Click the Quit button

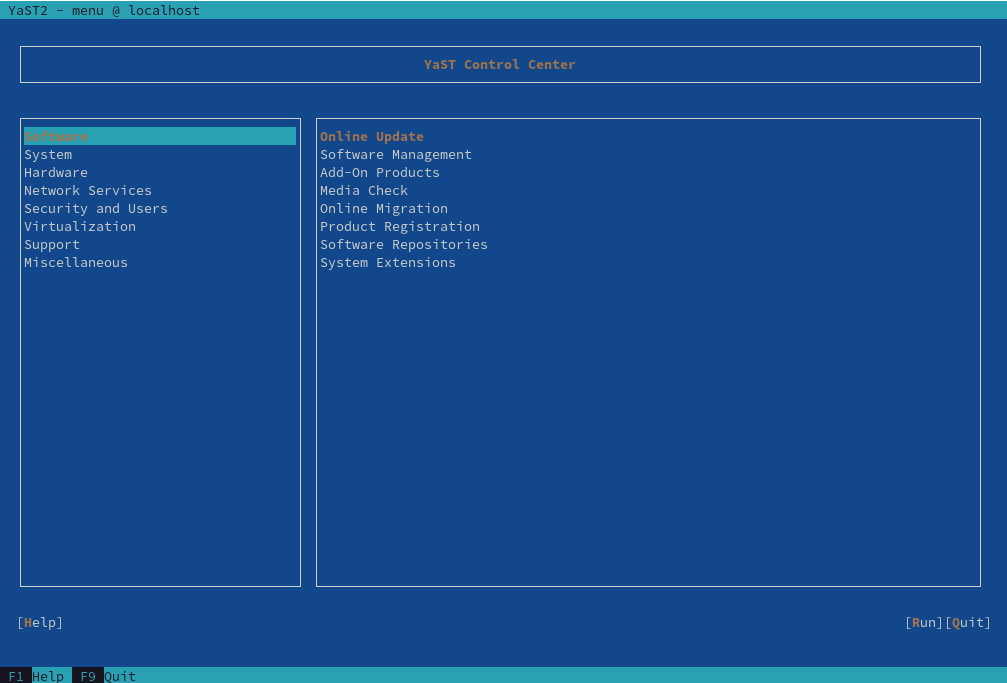click(968, 622)
